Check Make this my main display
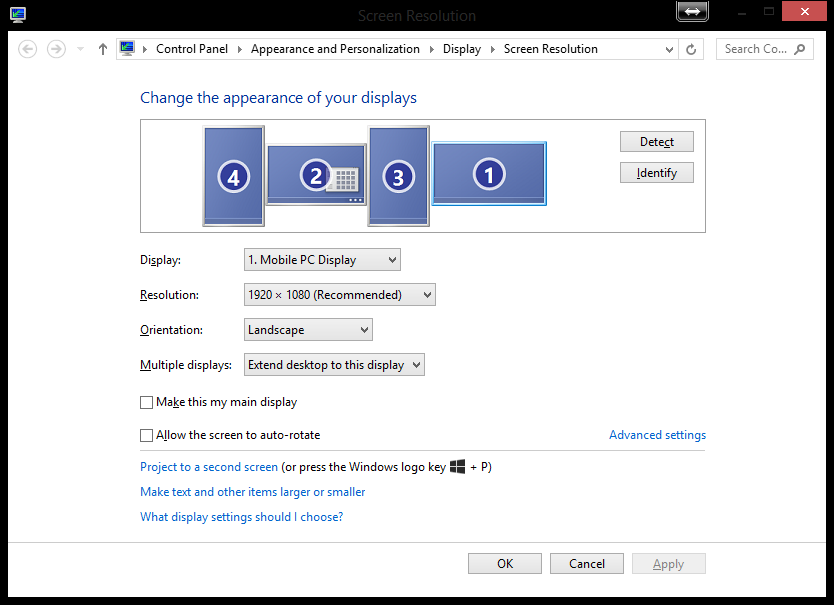834x605 pixels. [x=146, y=402]
